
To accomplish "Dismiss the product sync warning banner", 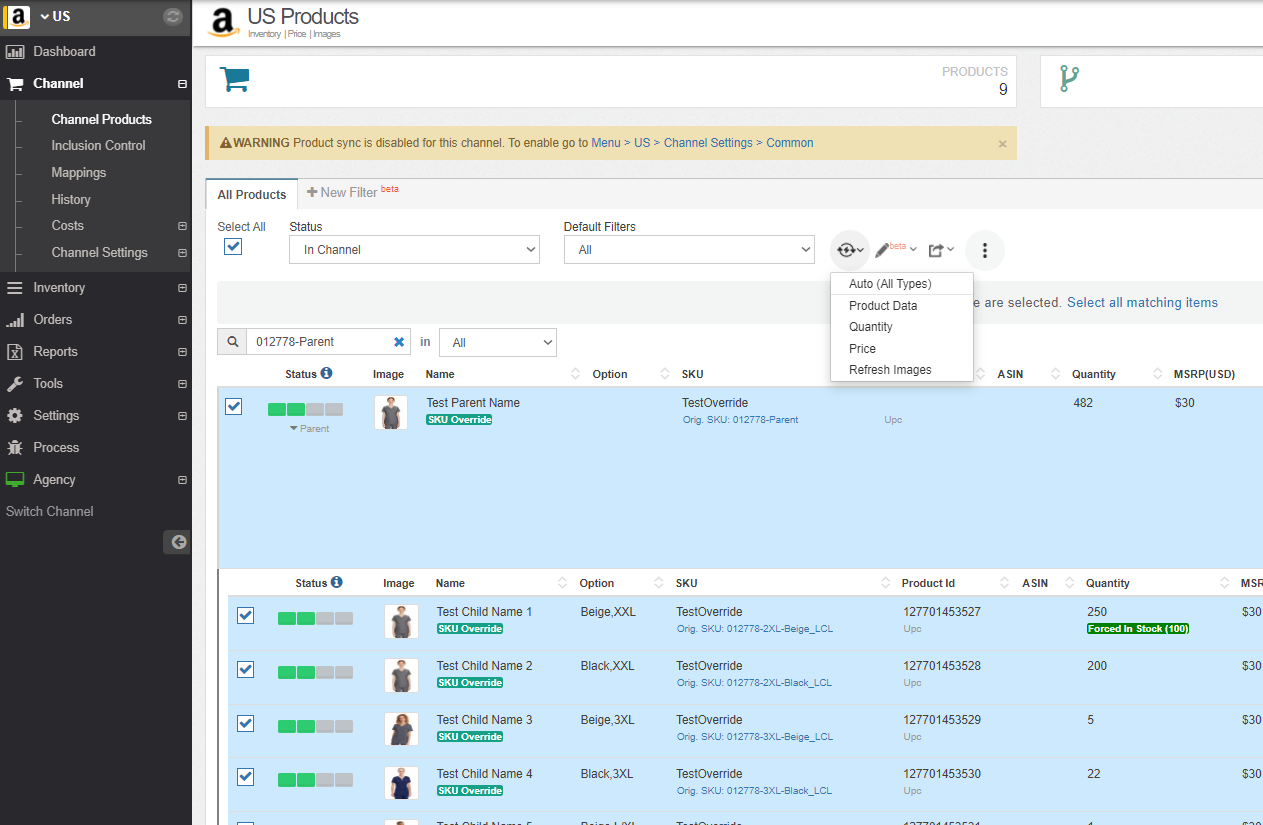I will pos(1002,144).
